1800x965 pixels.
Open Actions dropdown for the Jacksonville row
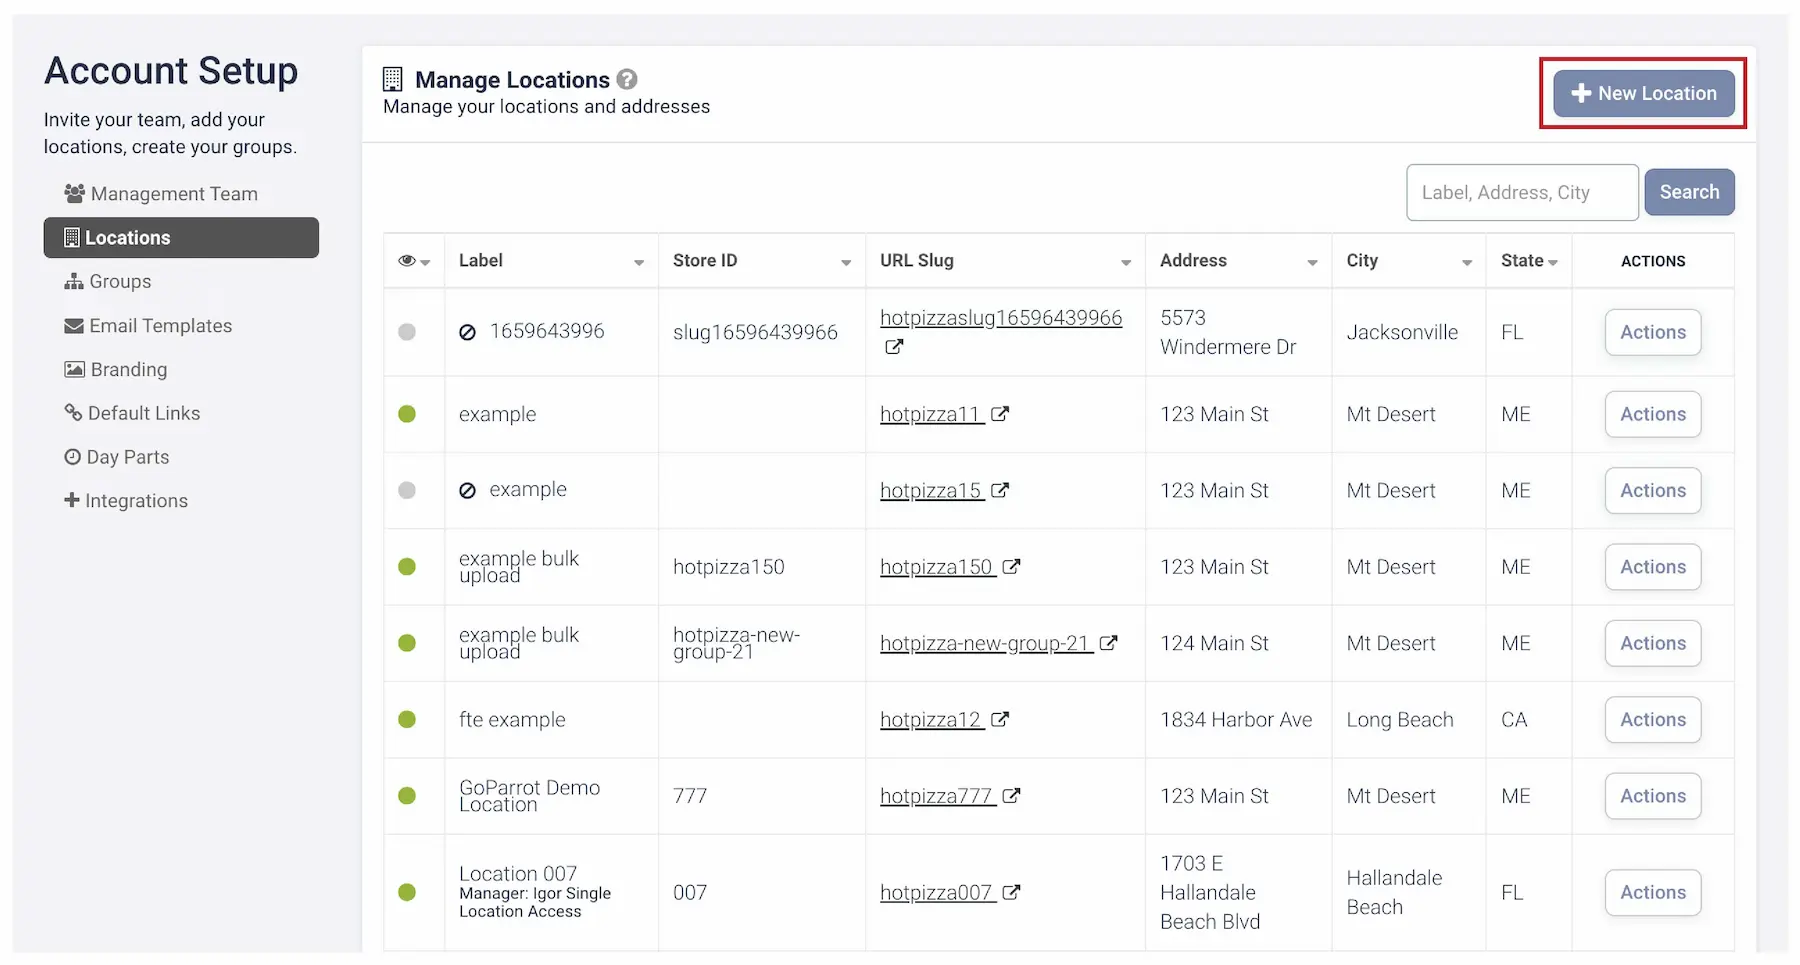1653,332
